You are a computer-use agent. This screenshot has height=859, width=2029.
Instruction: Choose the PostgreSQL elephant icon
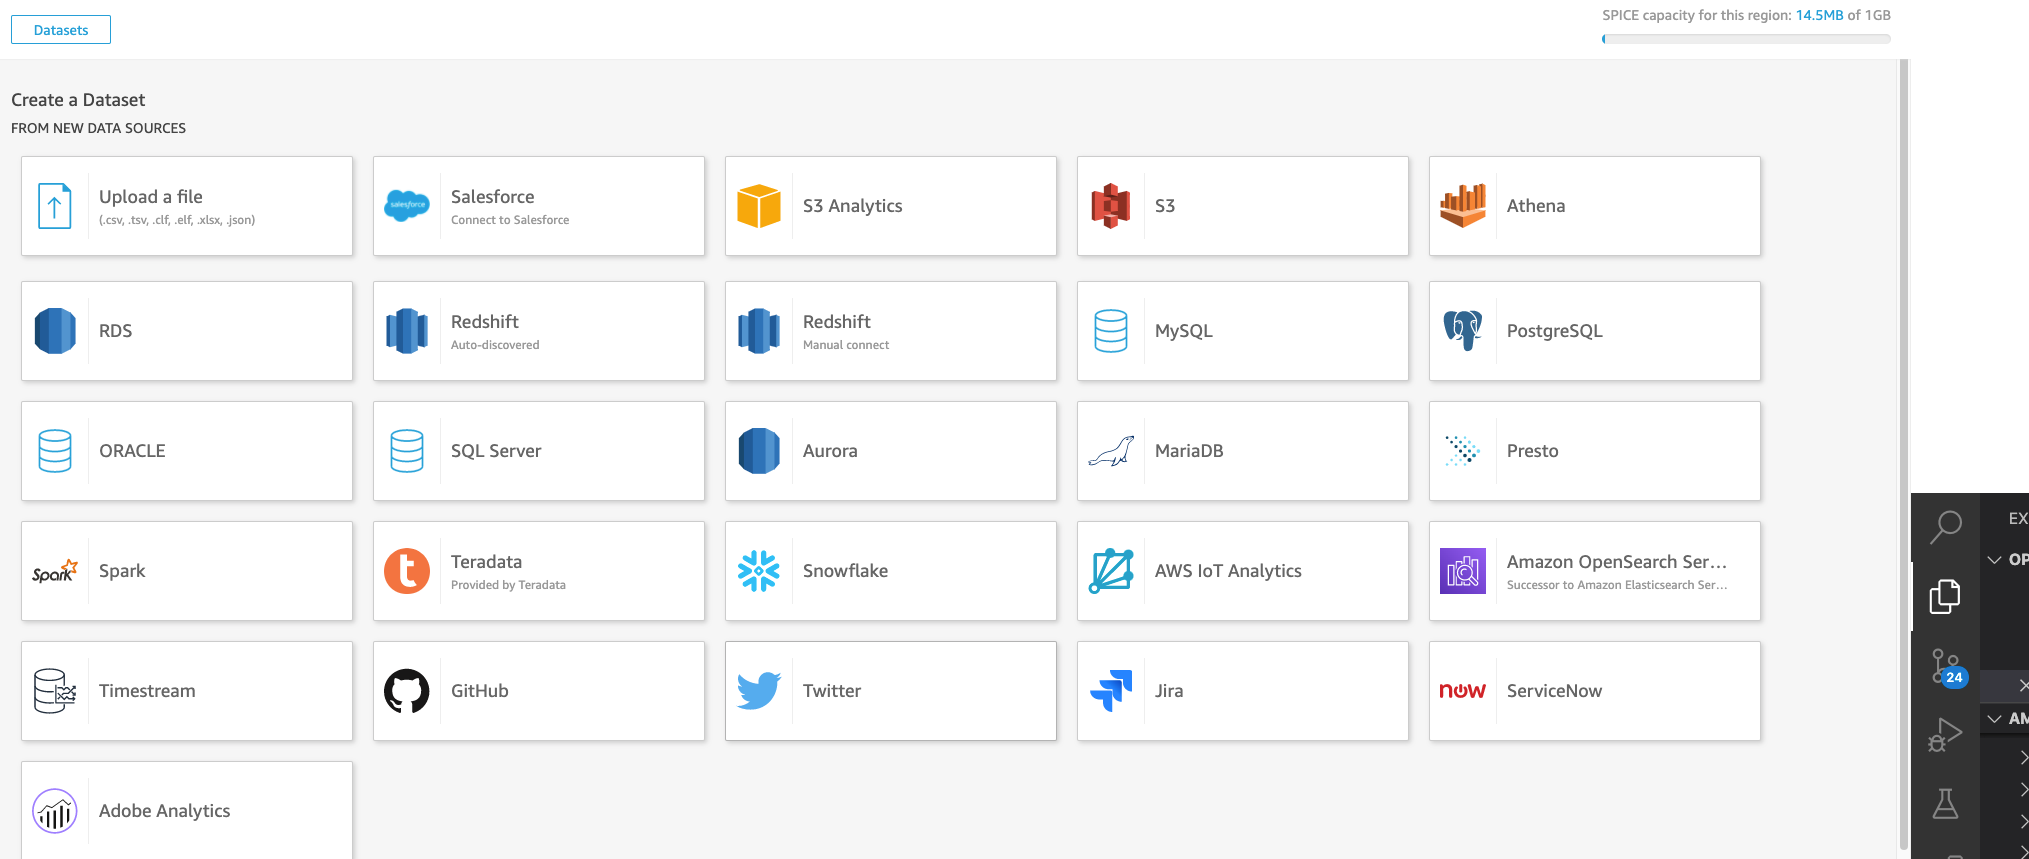coord(1463,331)
